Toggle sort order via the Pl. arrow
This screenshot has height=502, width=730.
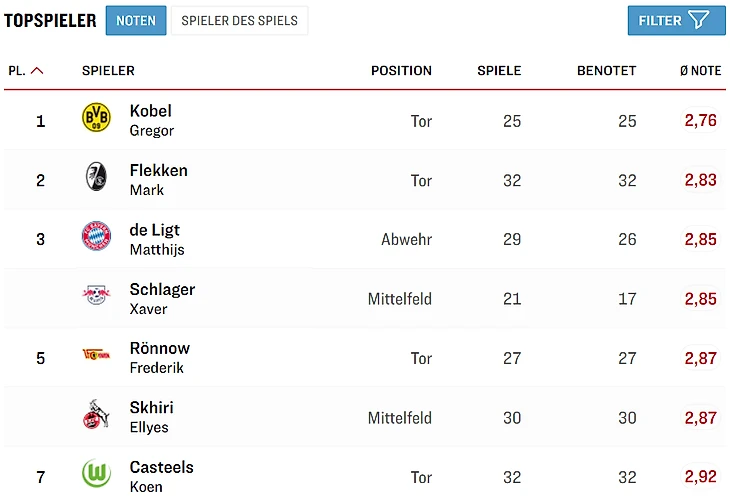point(38,71)
